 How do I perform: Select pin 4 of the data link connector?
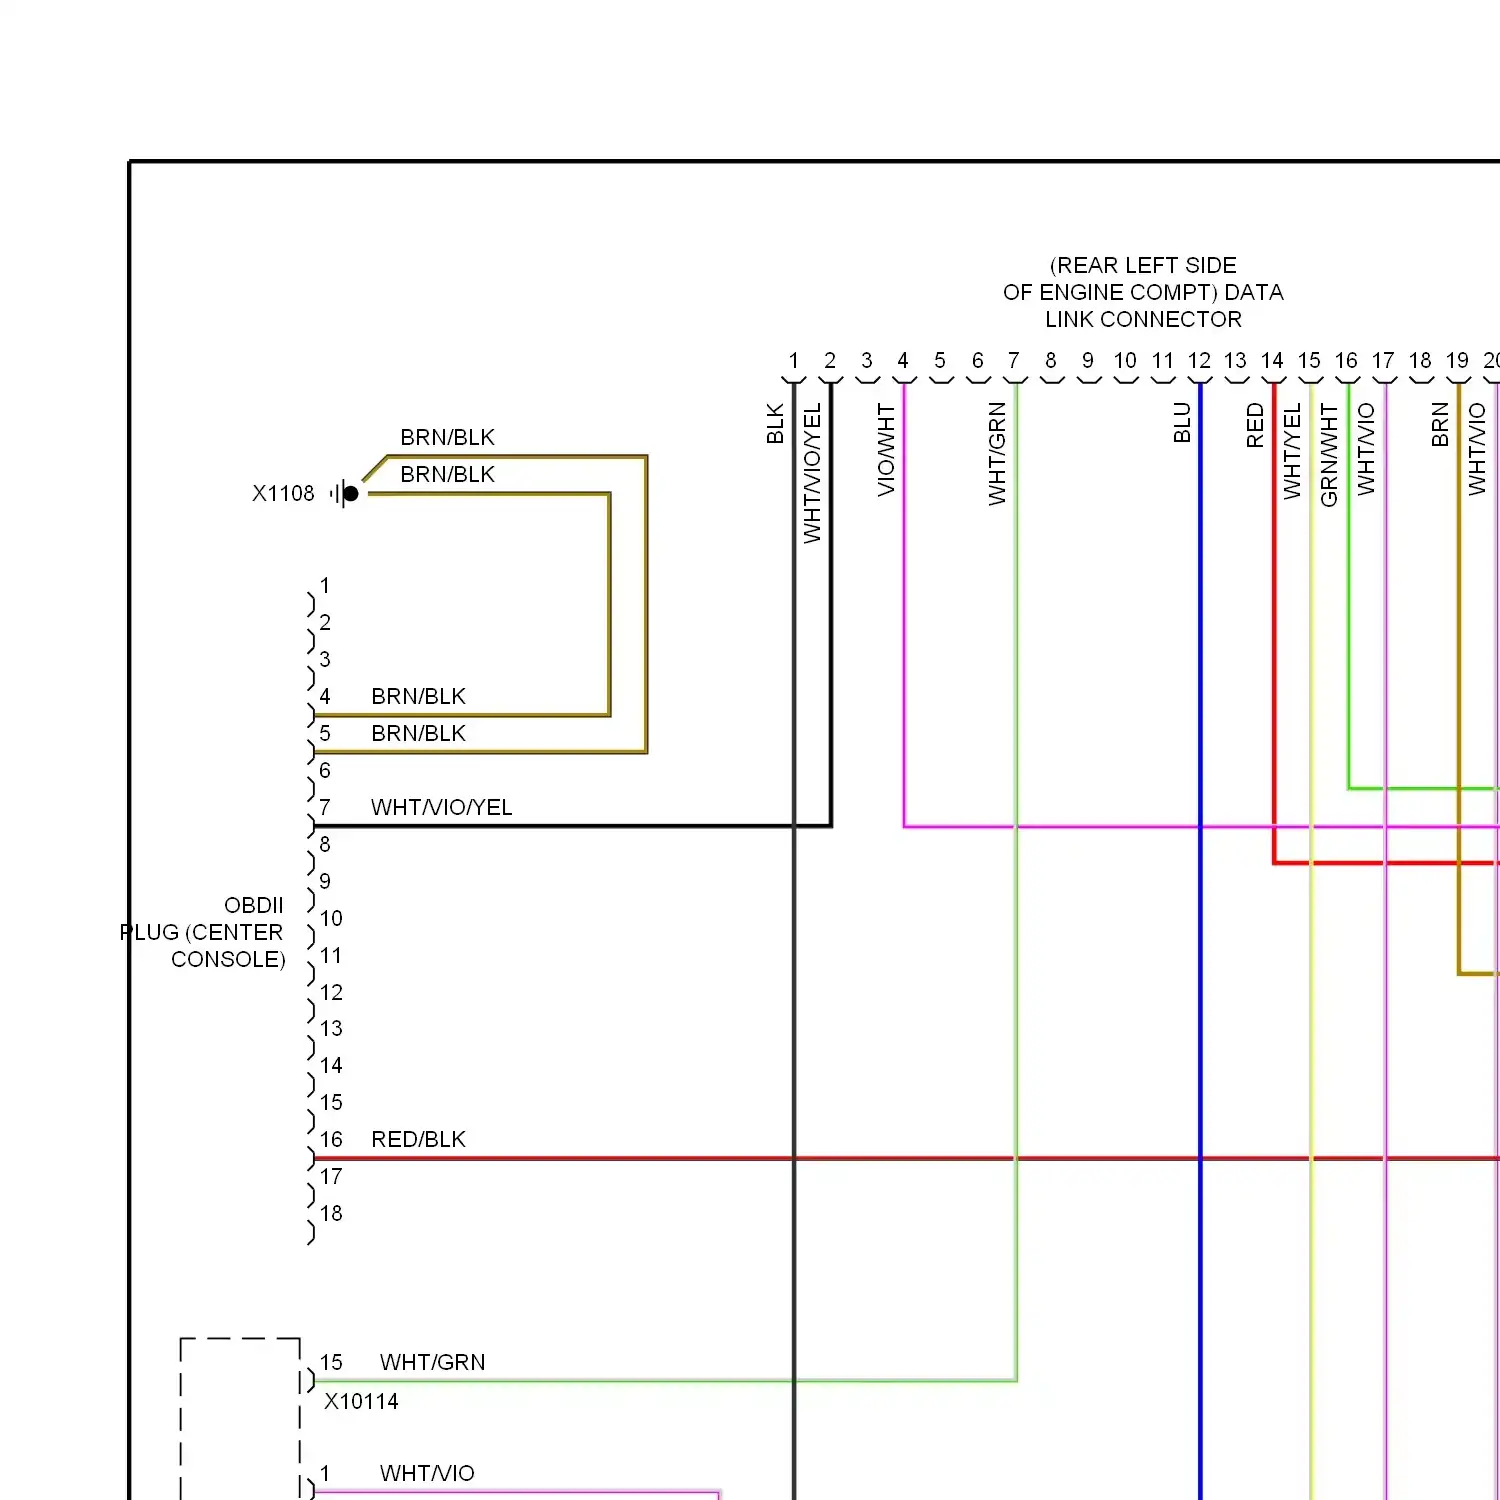903,360
